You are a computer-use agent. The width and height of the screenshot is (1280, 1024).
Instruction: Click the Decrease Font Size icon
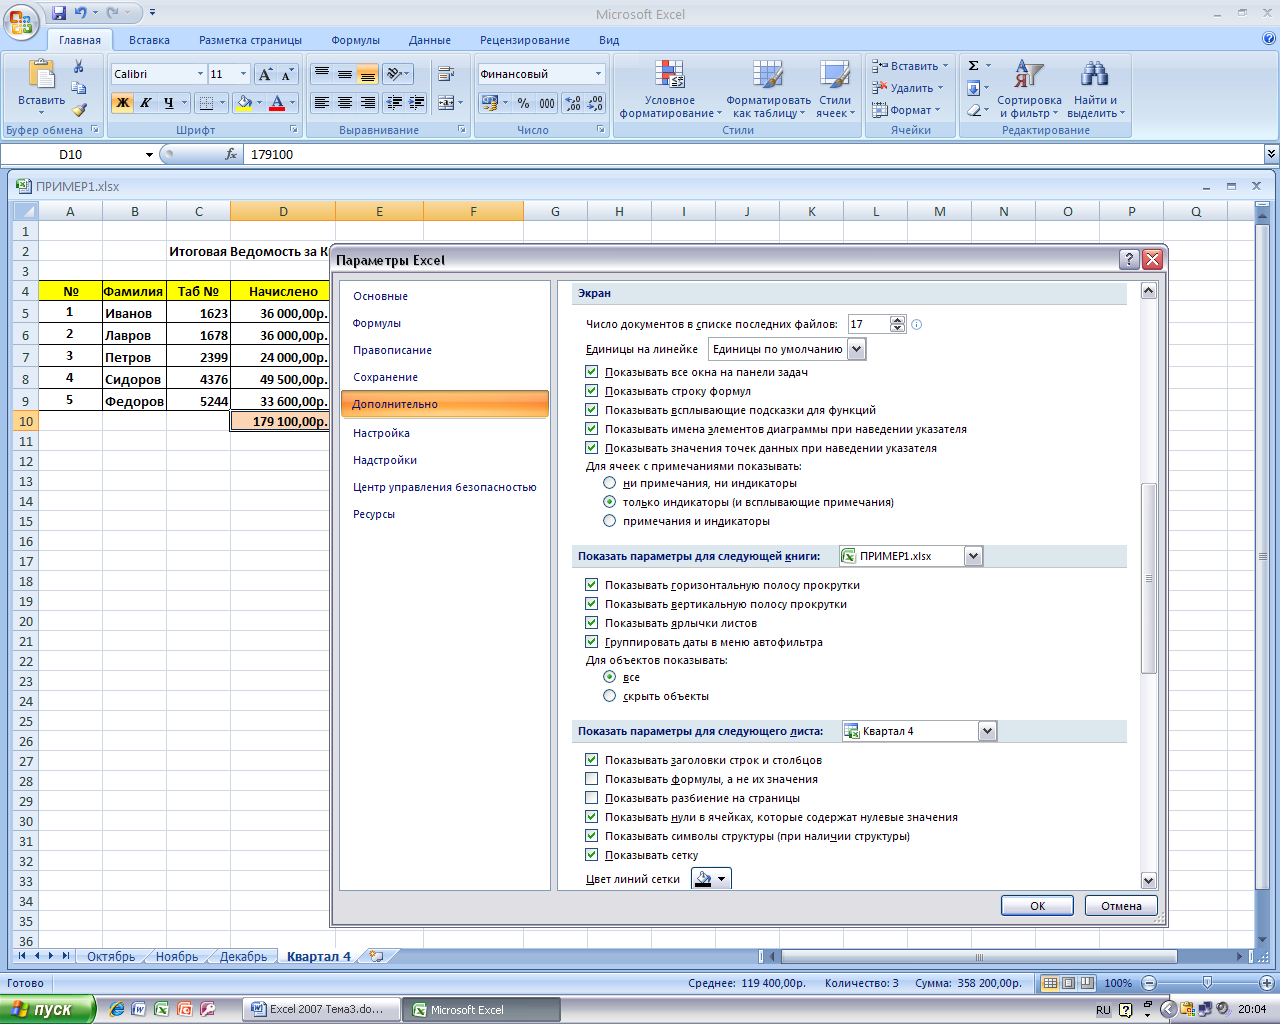click(x=287, y=74)
